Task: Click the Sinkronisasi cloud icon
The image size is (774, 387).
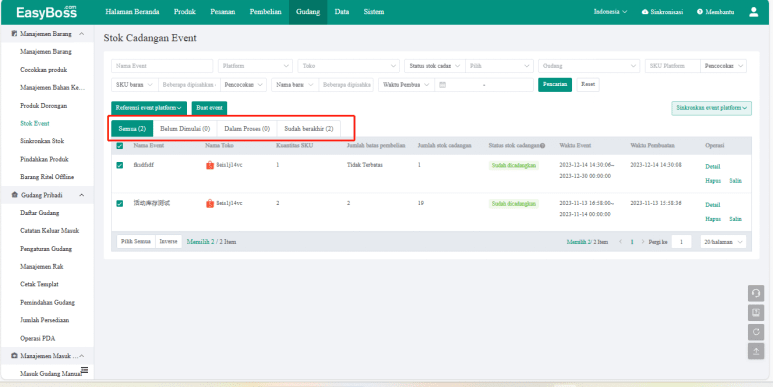Action: tap(645, 12)
